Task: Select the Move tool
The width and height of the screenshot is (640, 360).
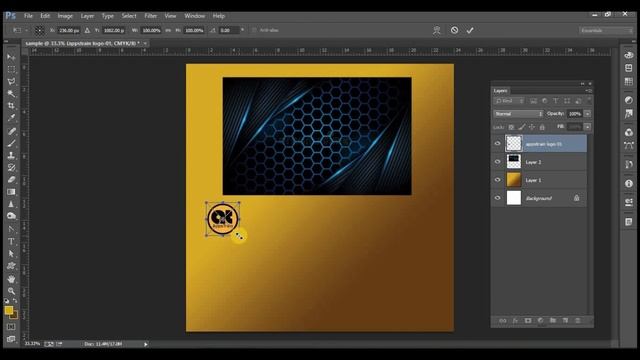Action: (11, 57)
